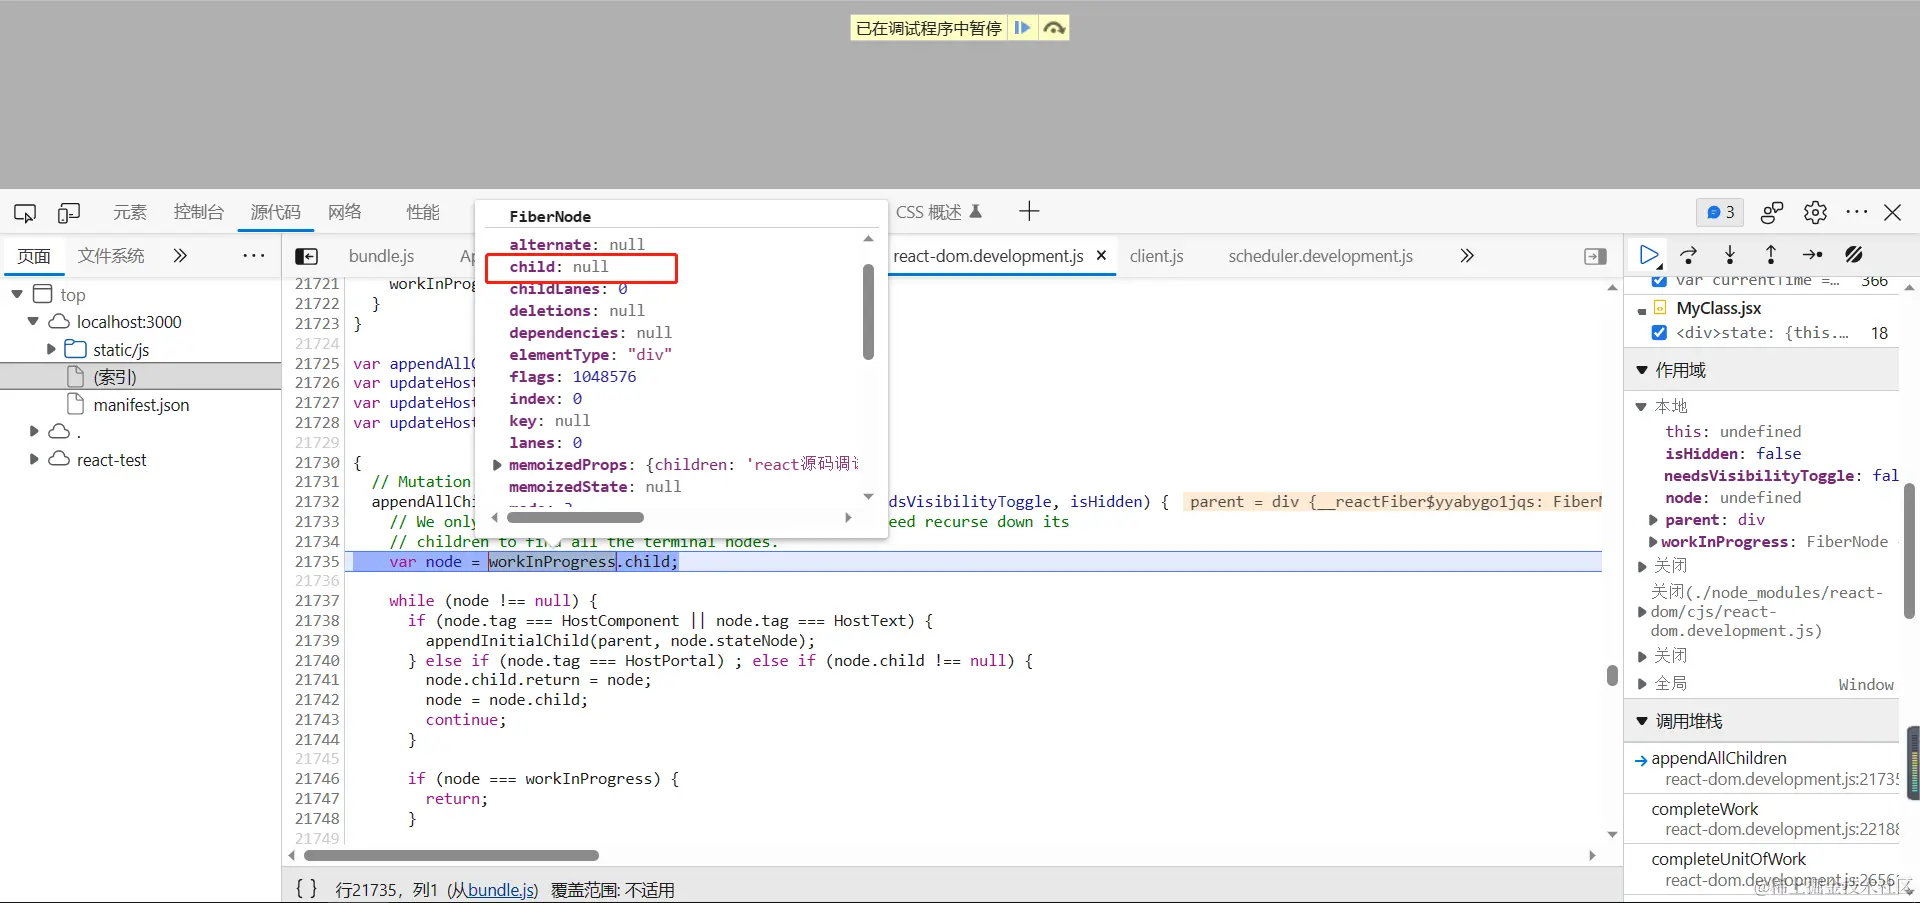Select the 页面 navigator tab

(34, 256)
